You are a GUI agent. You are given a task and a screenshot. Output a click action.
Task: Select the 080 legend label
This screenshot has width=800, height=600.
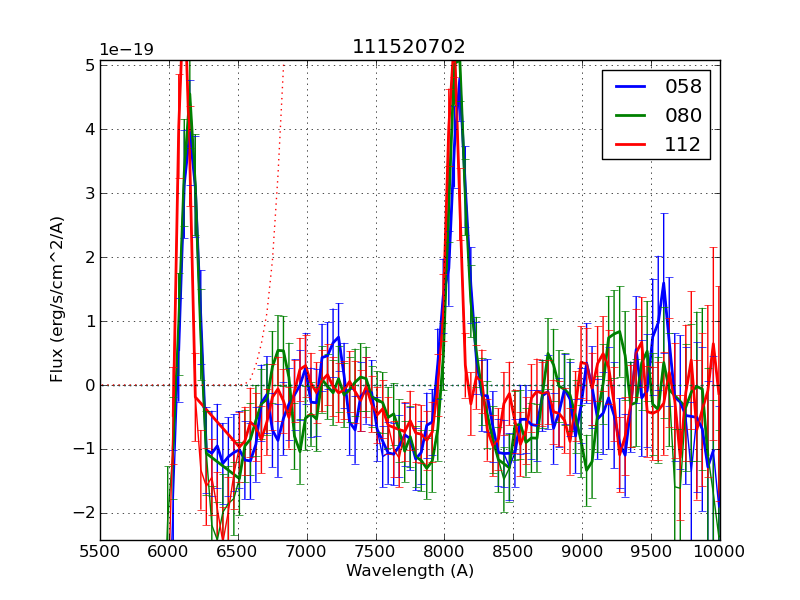pyautogui.click(x=683, y=115)
